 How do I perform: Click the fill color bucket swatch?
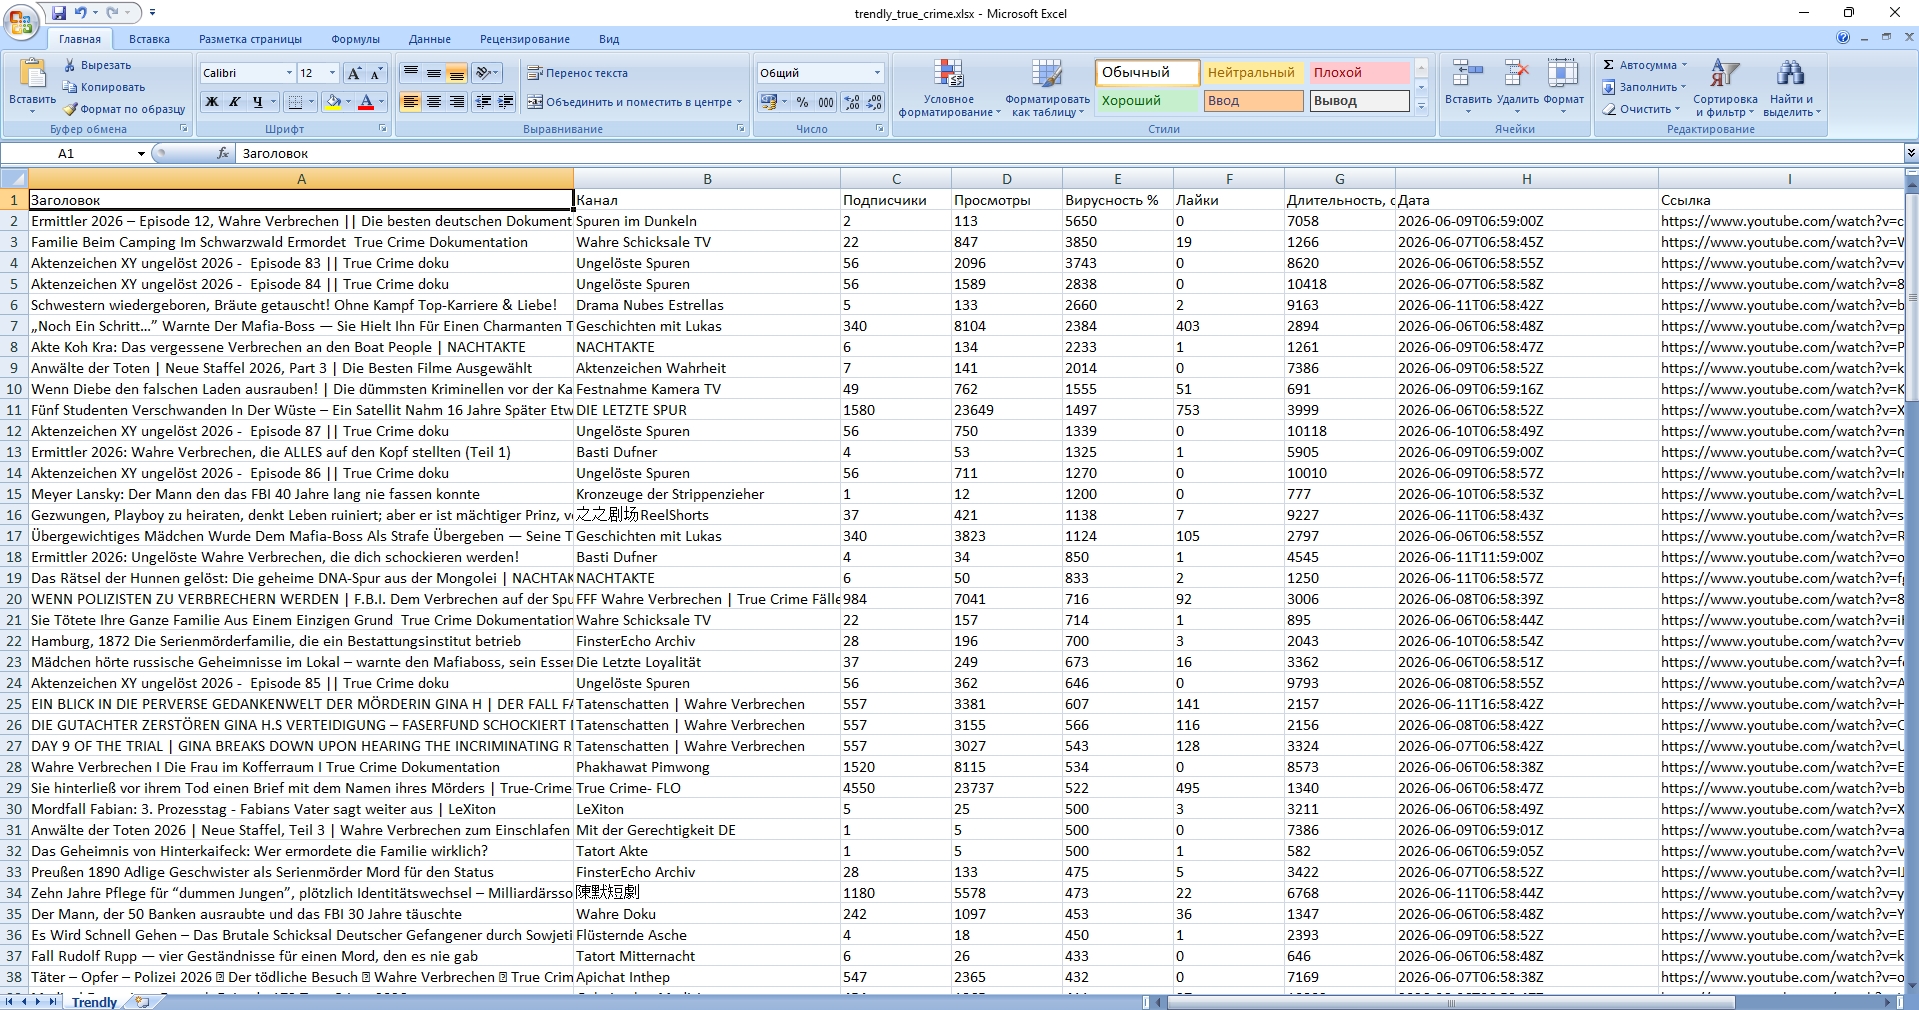(333, 102)
